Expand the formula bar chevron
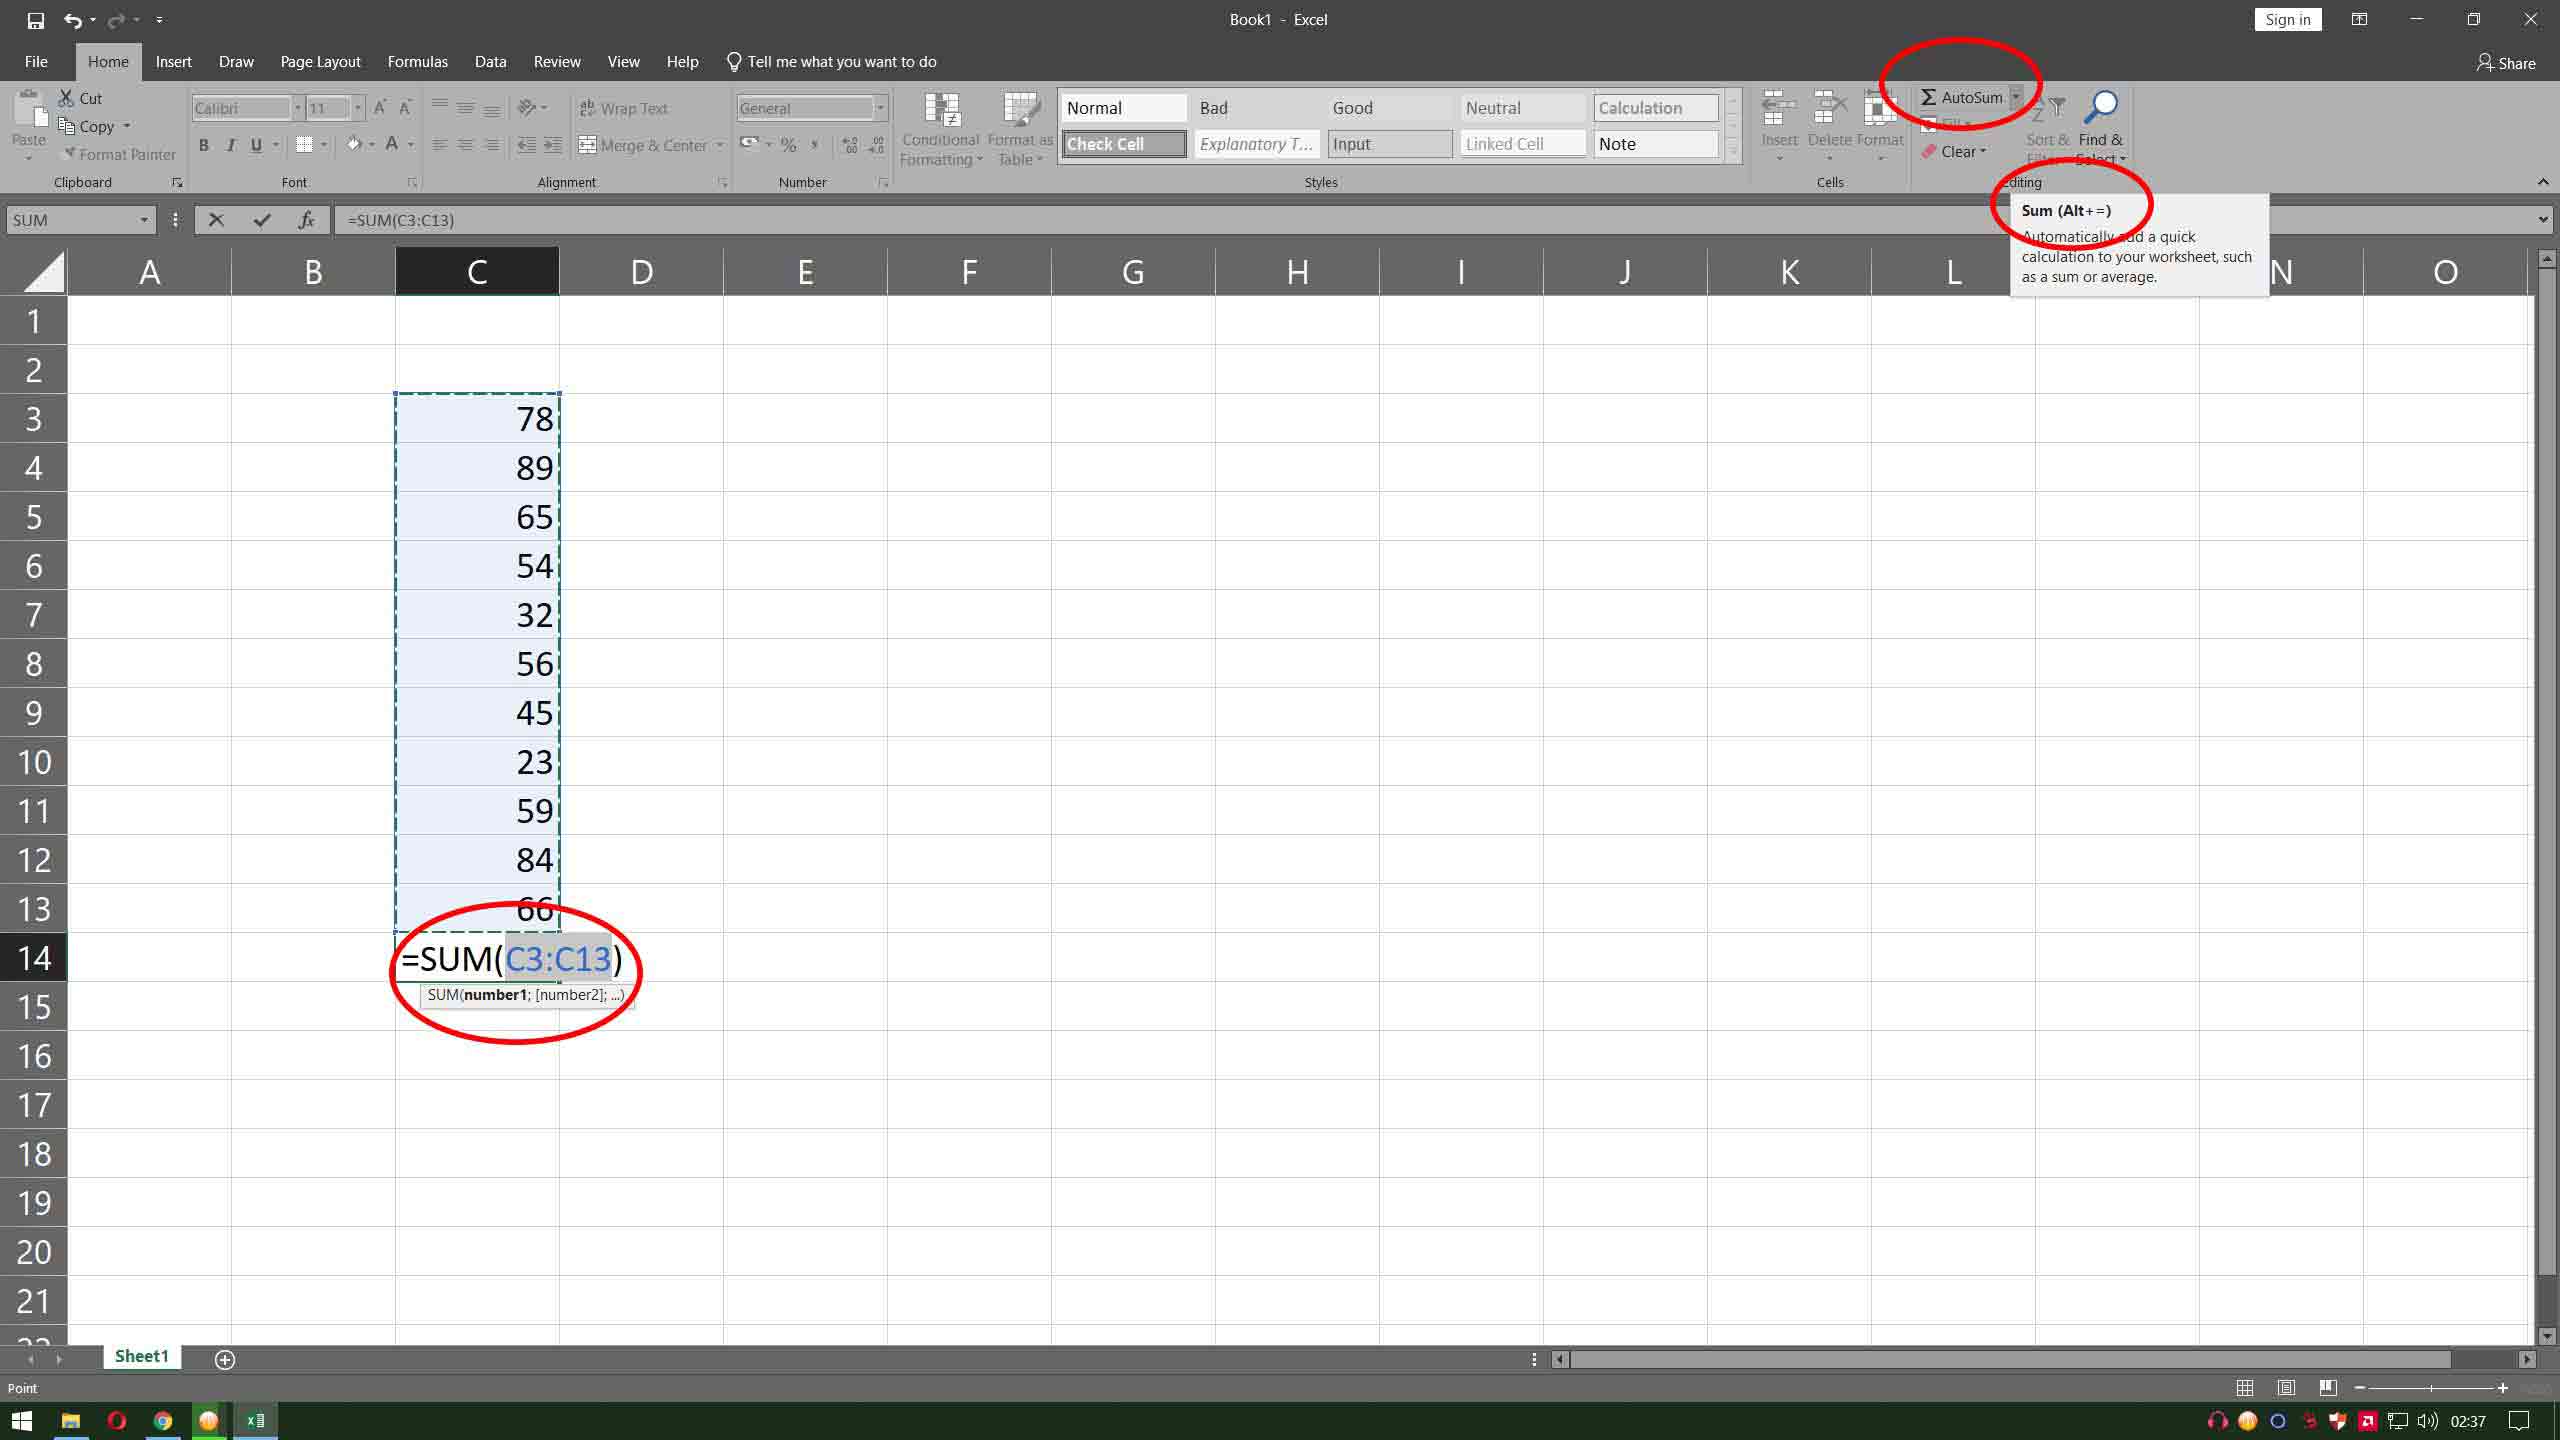Viewport: 2560px width, 1440px height. click(x=2543, y=220)
